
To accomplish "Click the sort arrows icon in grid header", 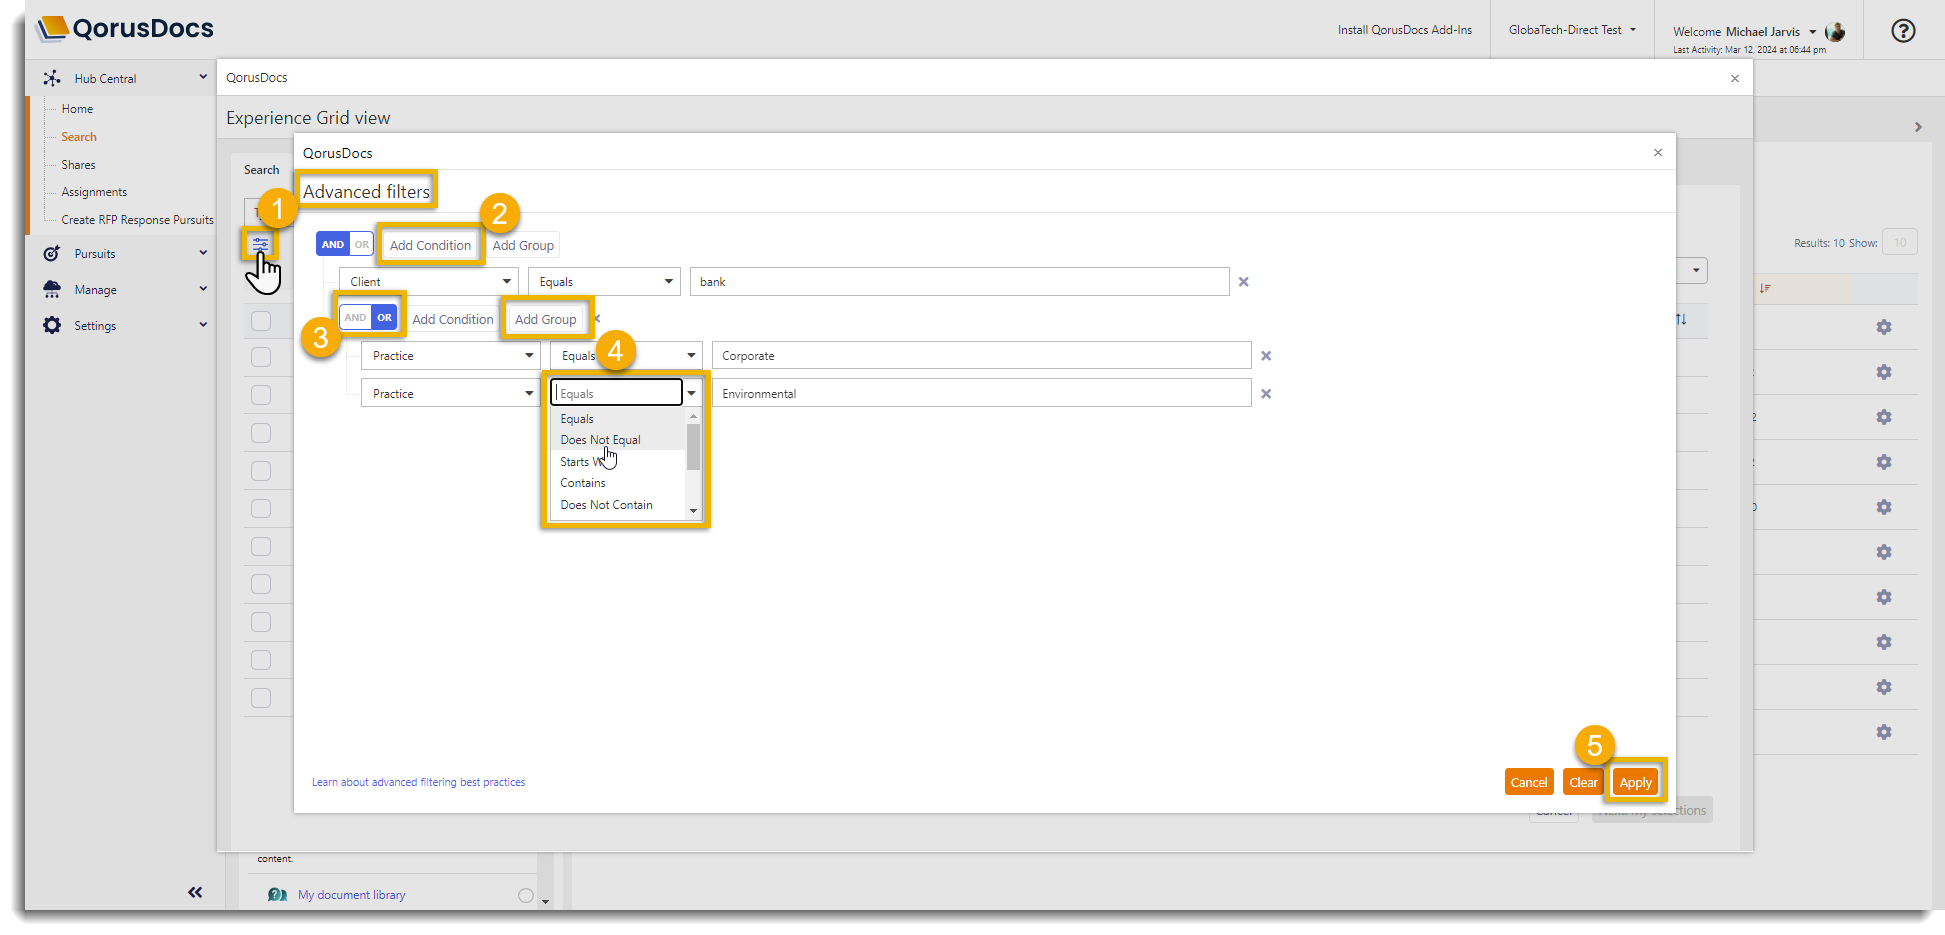I will coord(1681,319).
